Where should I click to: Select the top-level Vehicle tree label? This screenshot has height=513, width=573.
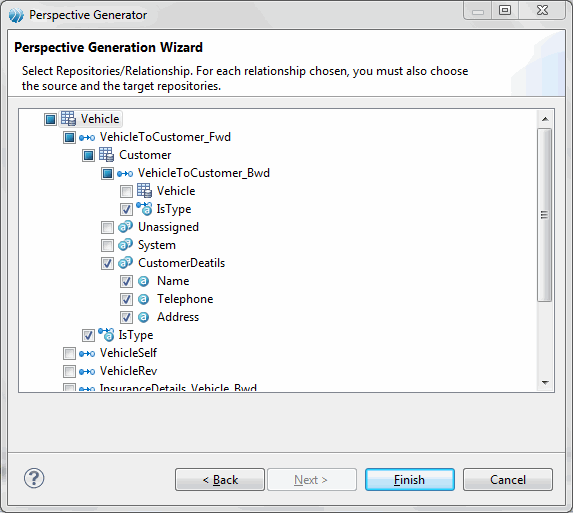coord(100,119)
